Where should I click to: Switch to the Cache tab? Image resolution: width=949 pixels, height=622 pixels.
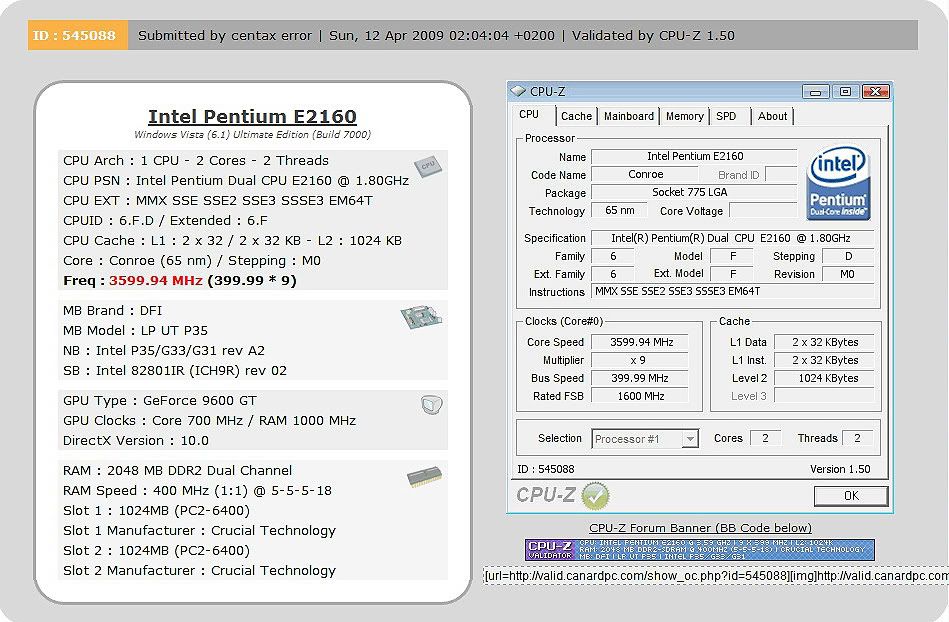tap(576, 116)
